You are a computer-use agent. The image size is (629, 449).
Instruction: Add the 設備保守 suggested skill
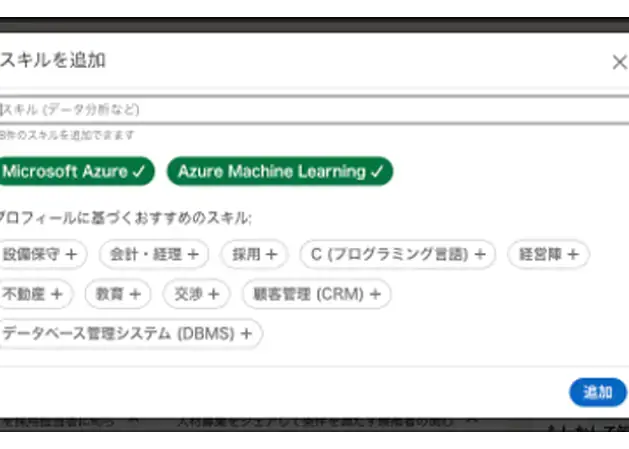tap(42, 254)
